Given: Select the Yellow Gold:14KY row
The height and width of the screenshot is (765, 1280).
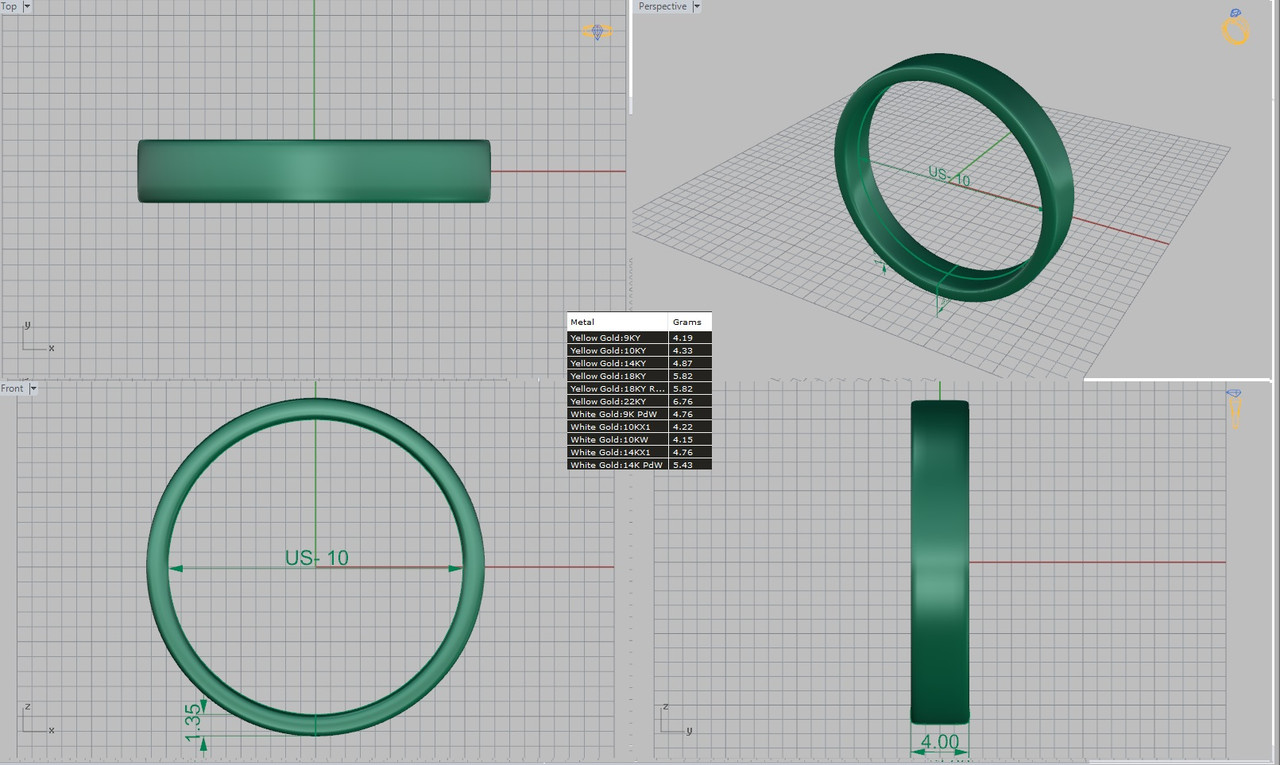Looking at the screenshot, I should coord(639,363).
